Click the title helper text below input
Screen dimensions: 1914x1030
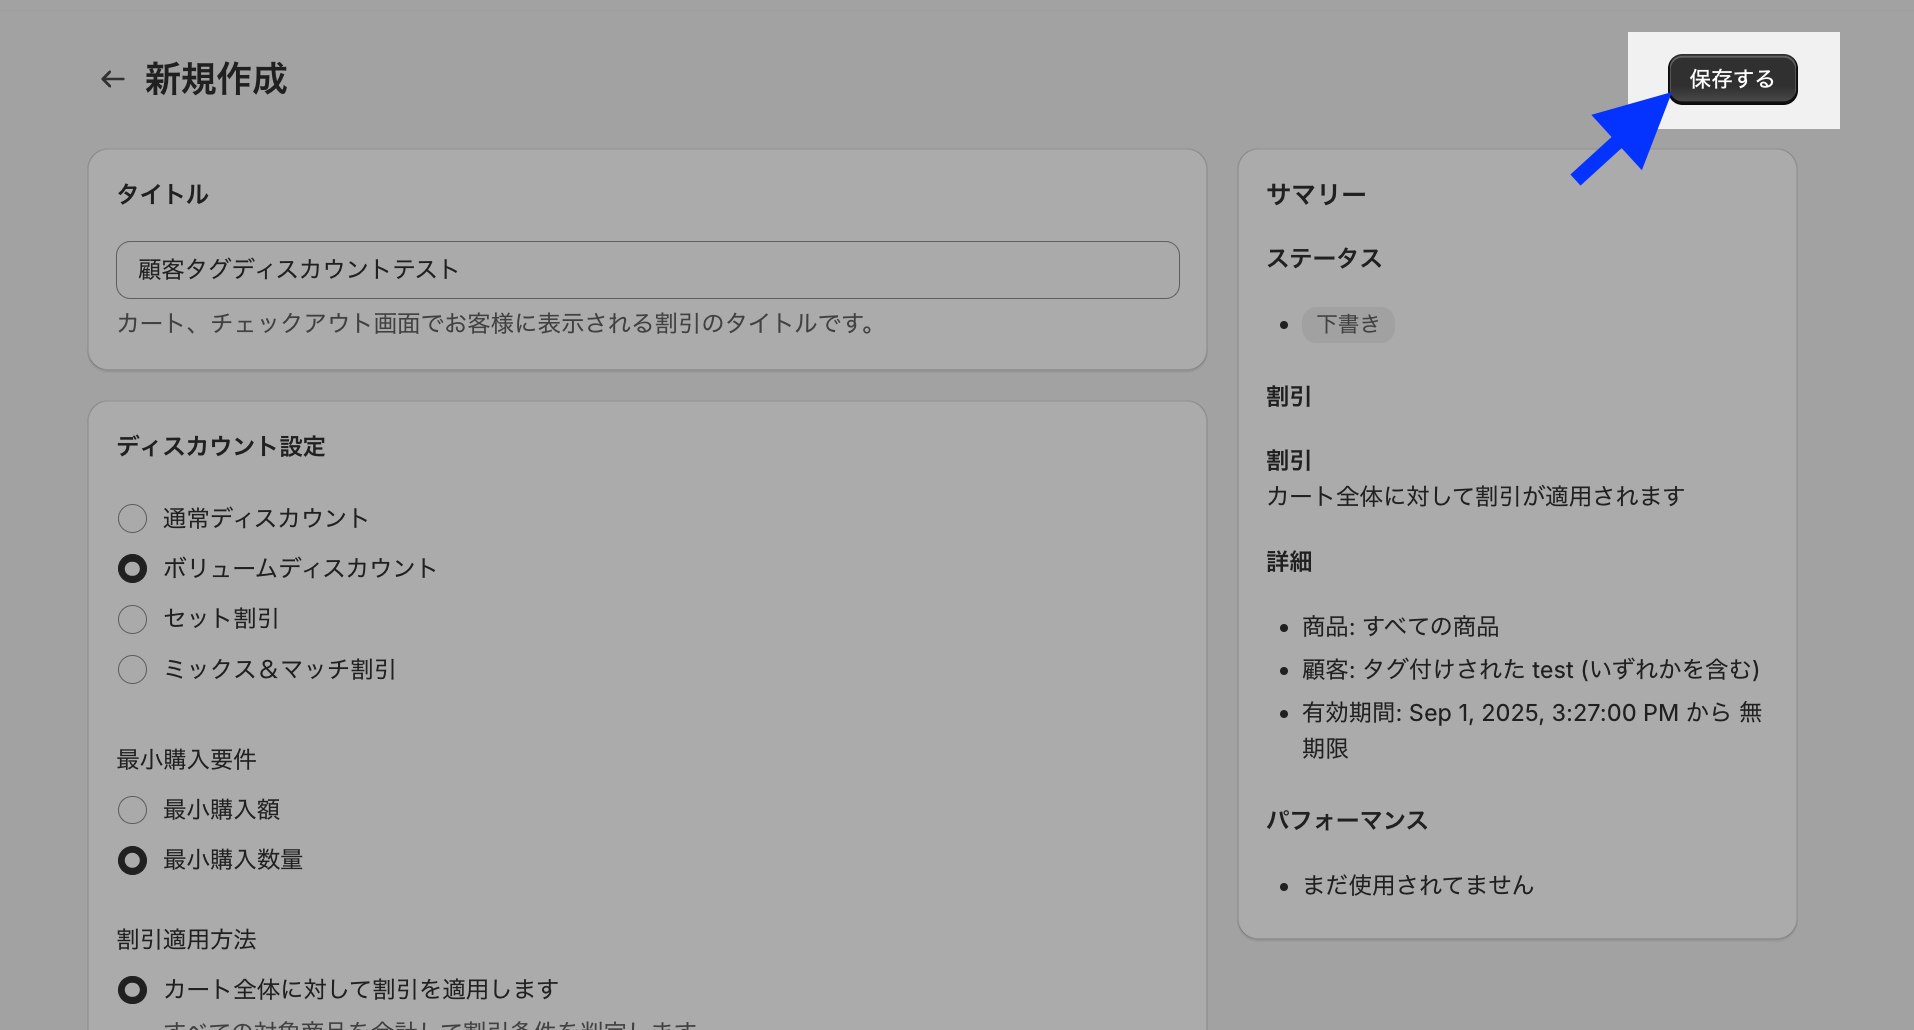click(496, 323)
